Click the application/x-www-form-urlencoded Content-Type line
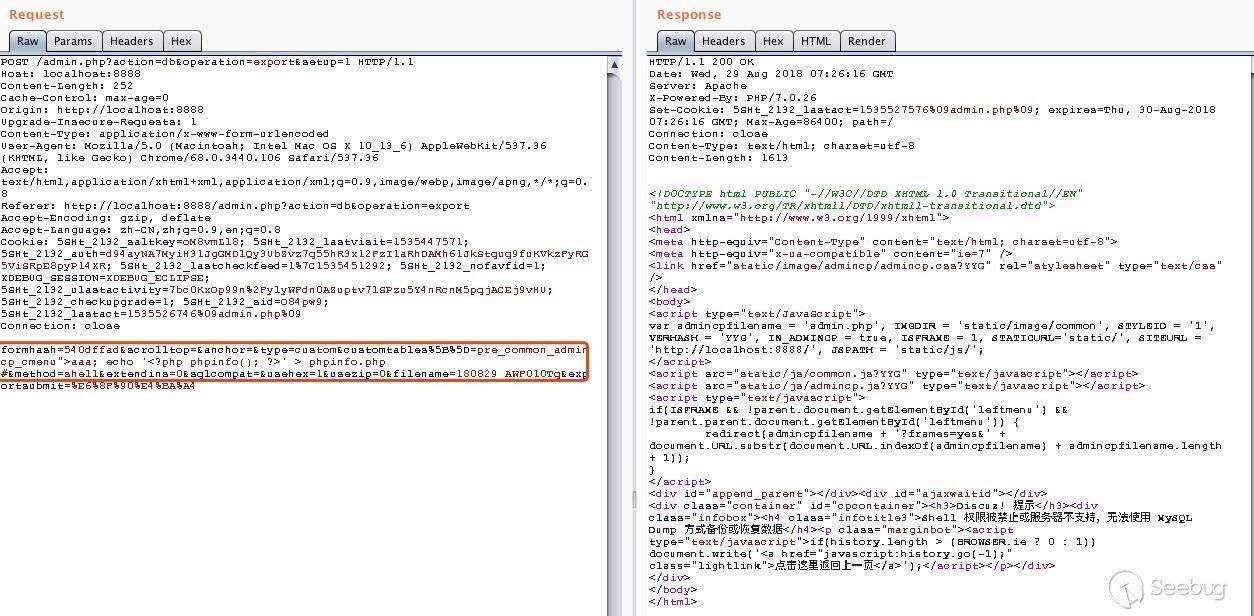This screenshot has width=1254, height=616. tap(165, 134)
